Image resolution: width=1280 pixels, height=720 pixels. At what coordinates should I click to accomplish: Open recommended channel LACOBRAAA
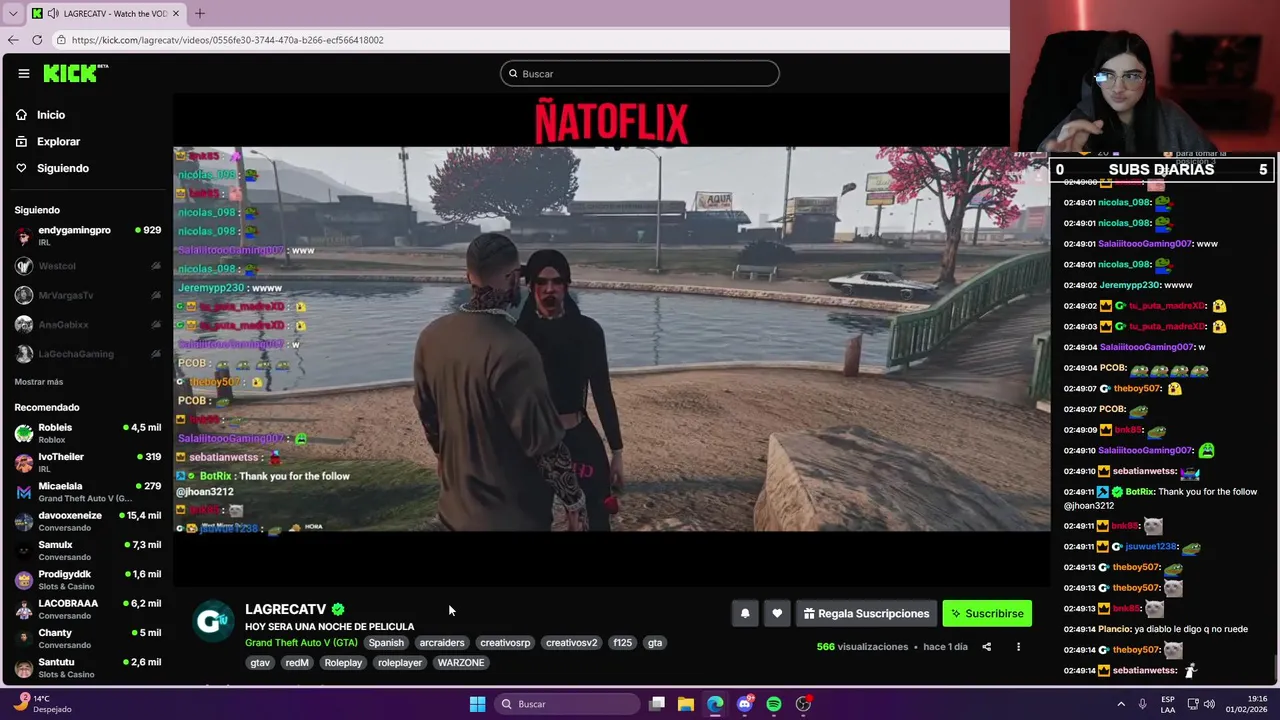pos(88,609)
